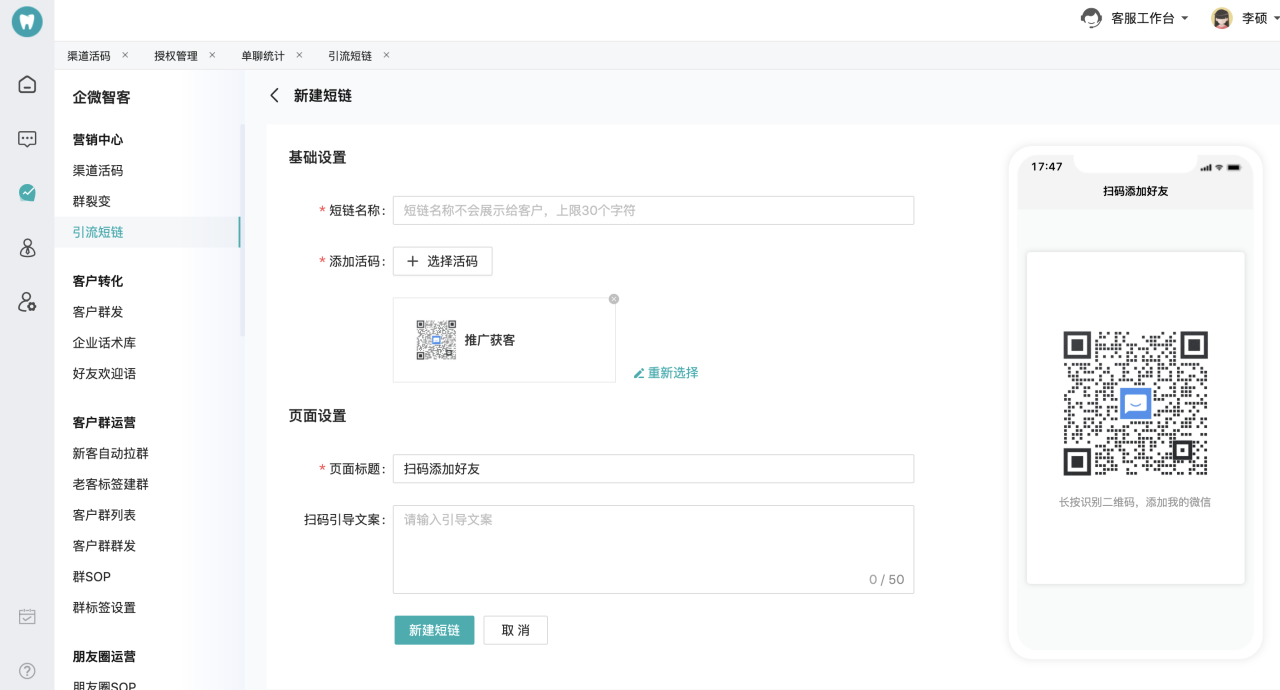The image size is (1280, 690).
Task: Open 新客自动拉群 in sidebar menu
Action: click(111, 453)
